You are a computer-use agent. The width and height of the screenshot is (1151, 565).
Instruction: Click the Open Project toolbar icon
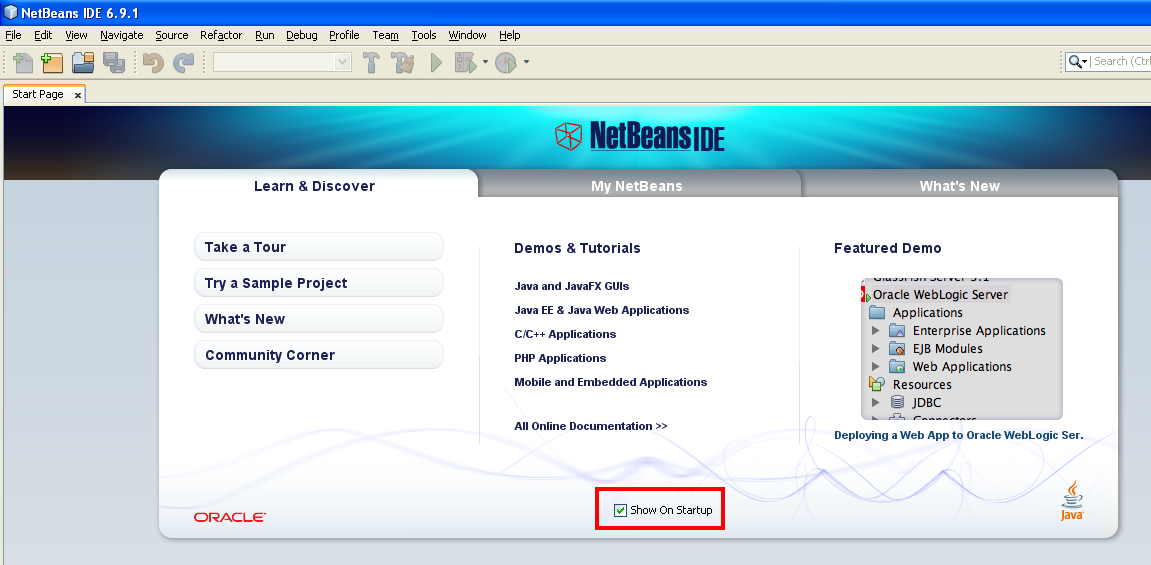tap(83, 62)
